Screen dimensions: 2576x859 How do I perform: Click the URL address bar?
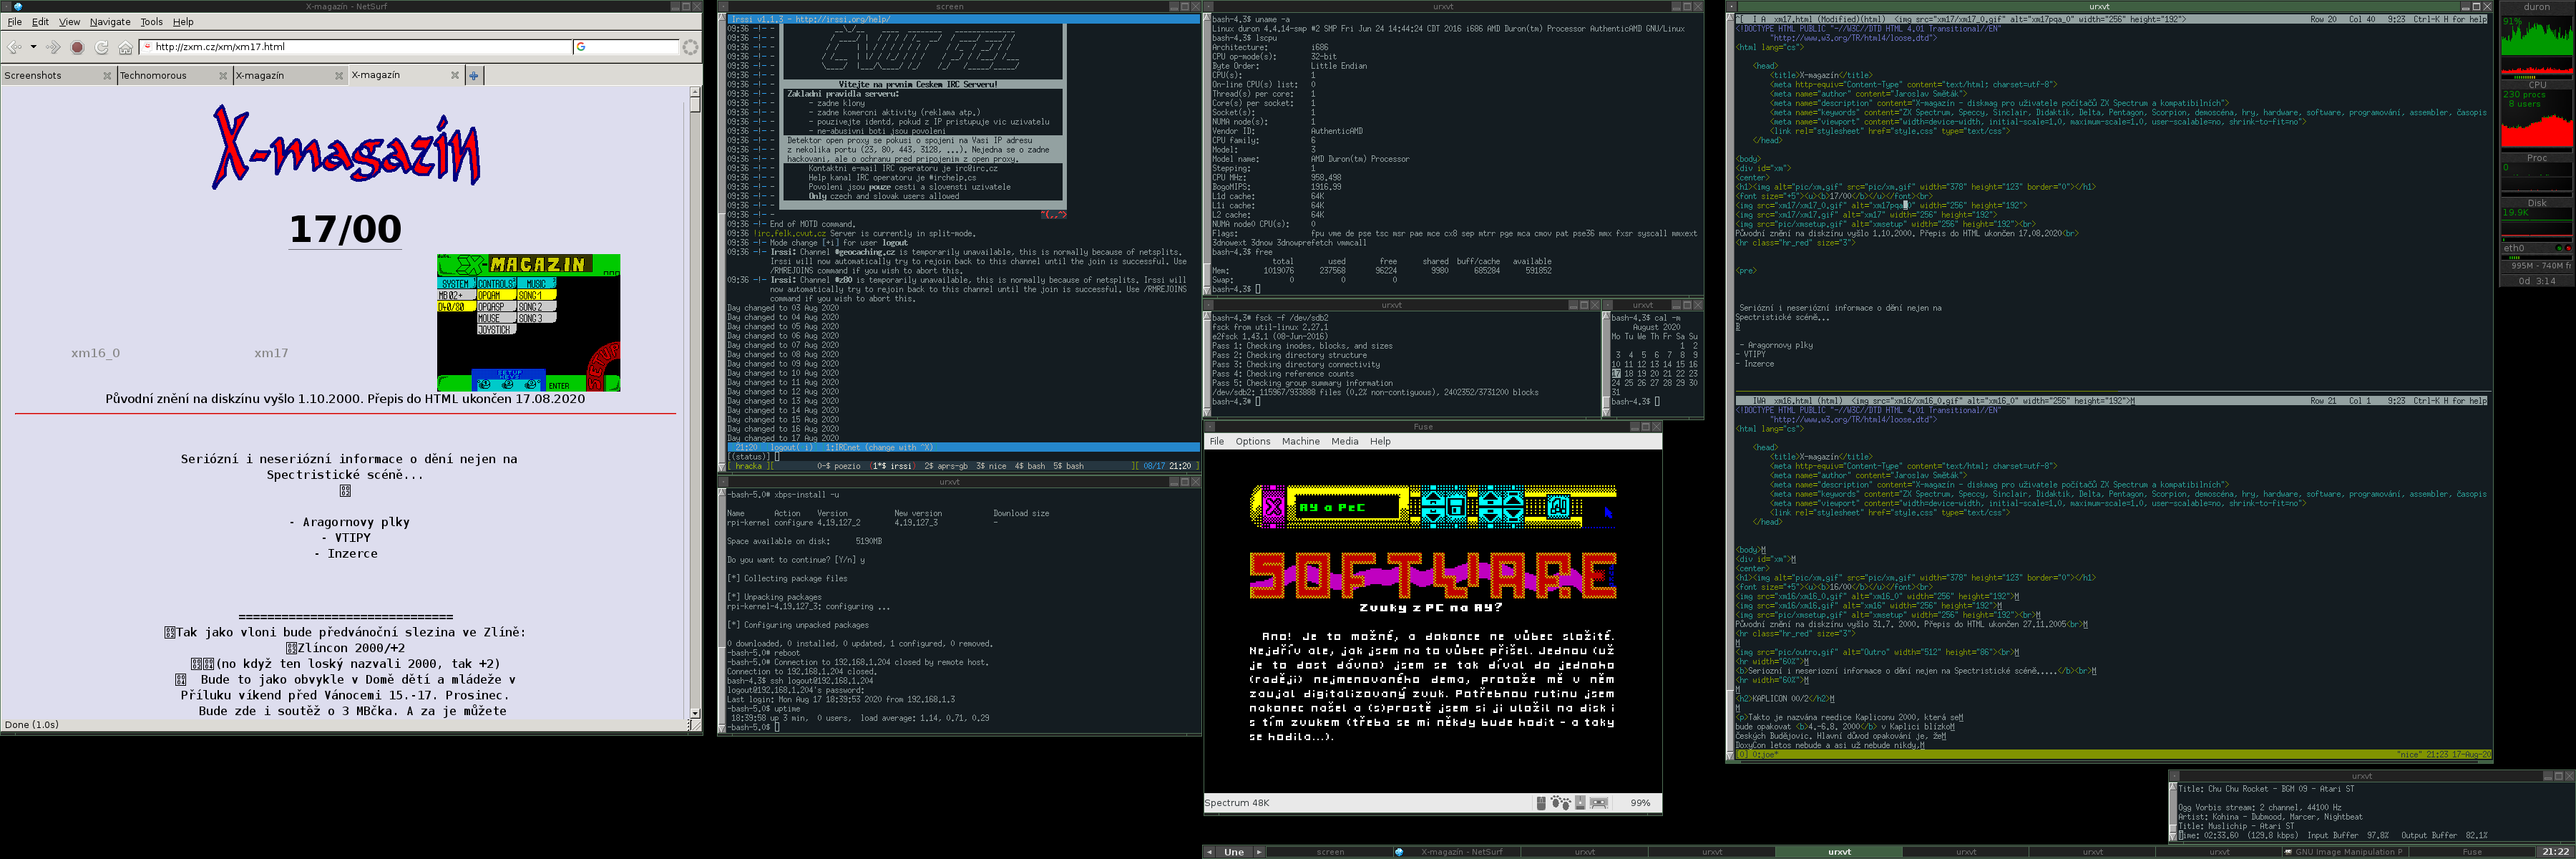click(x=360, y=47)
